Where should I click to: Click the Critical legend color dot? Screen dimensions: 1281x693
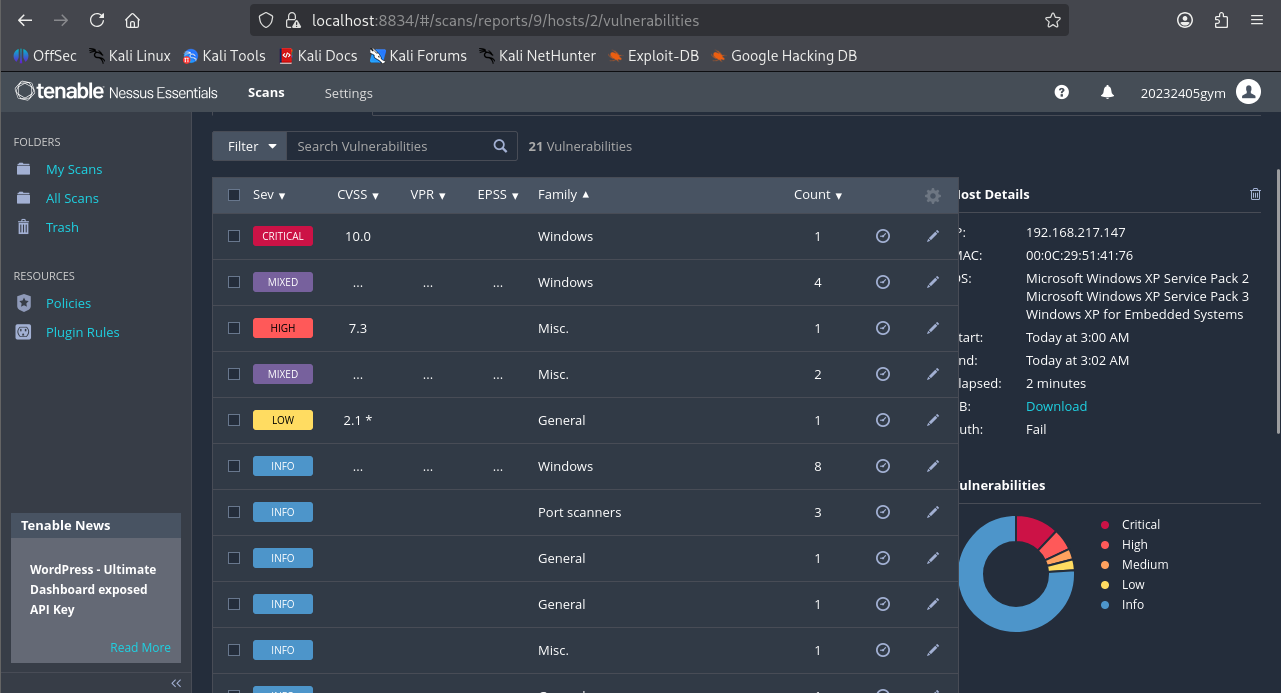(1105, 525)
